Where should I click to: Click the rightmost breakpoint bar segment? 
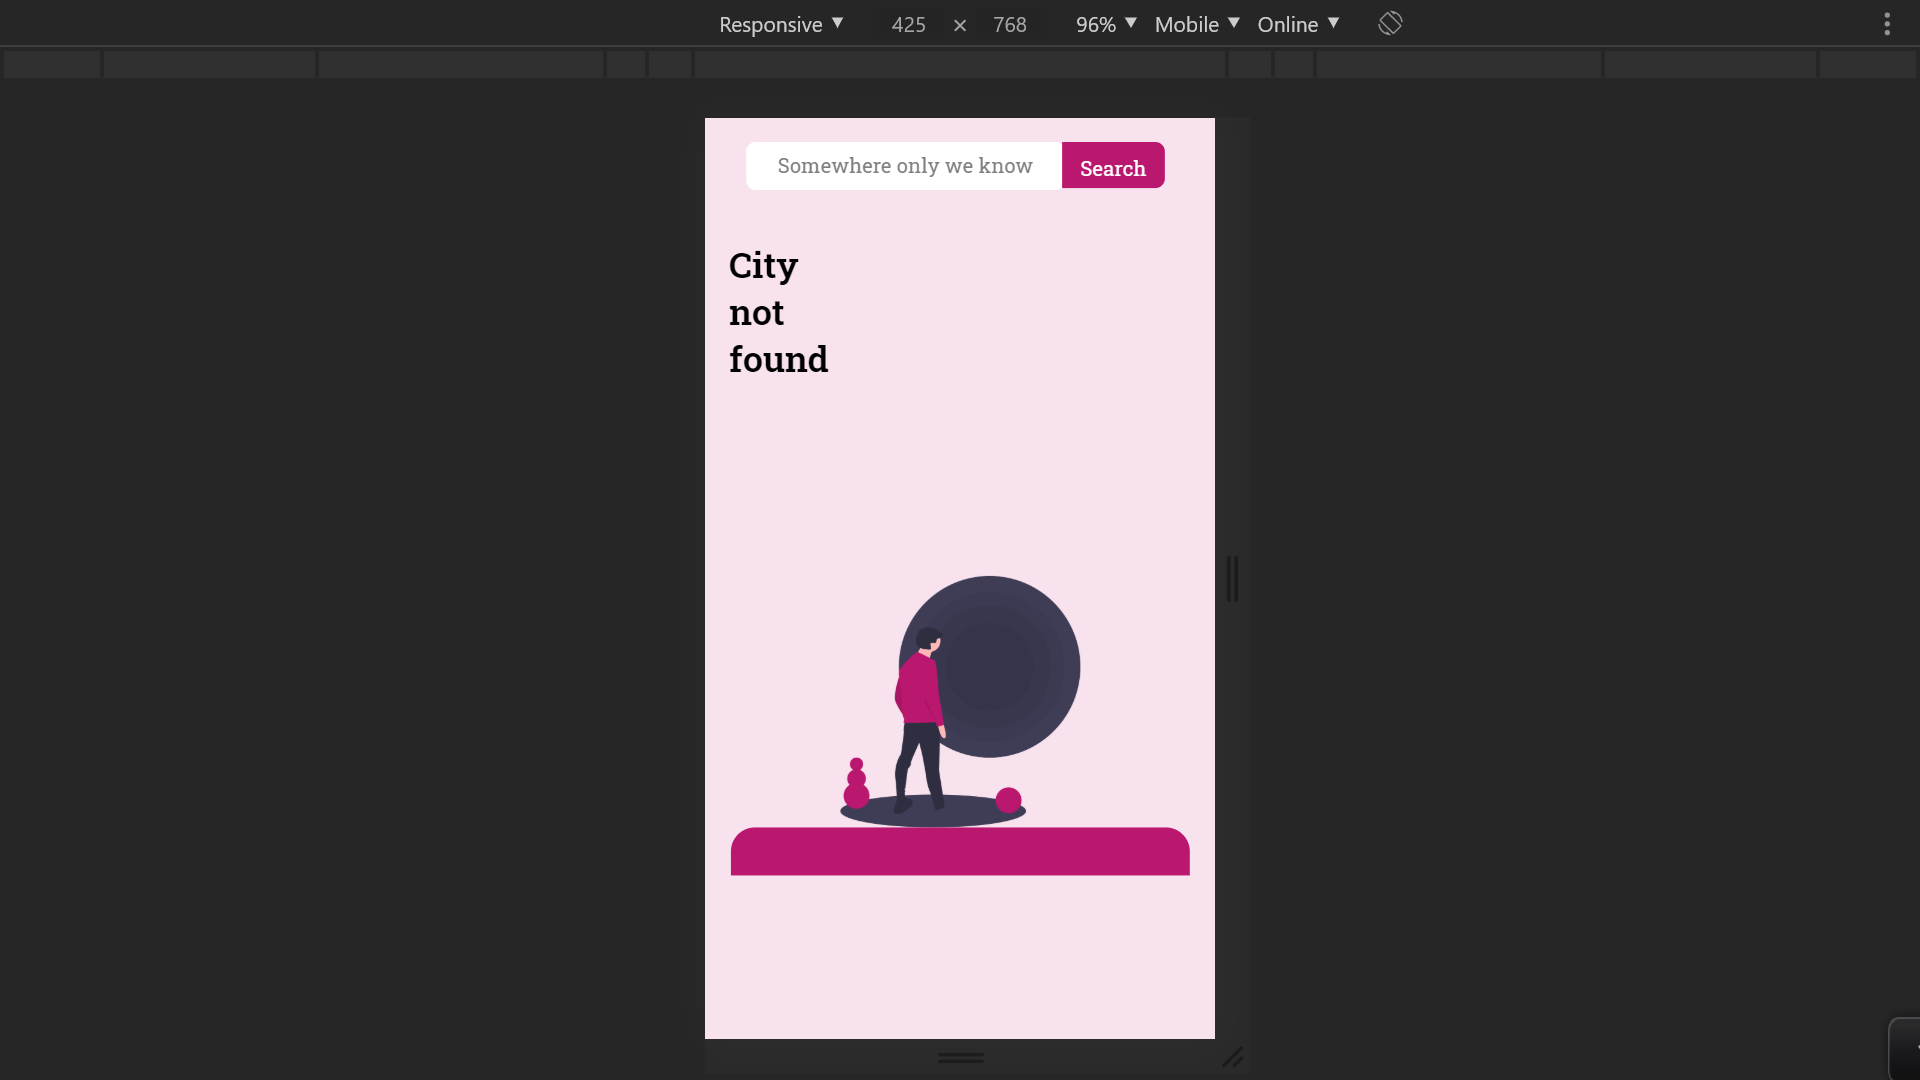coord(1867,65)
